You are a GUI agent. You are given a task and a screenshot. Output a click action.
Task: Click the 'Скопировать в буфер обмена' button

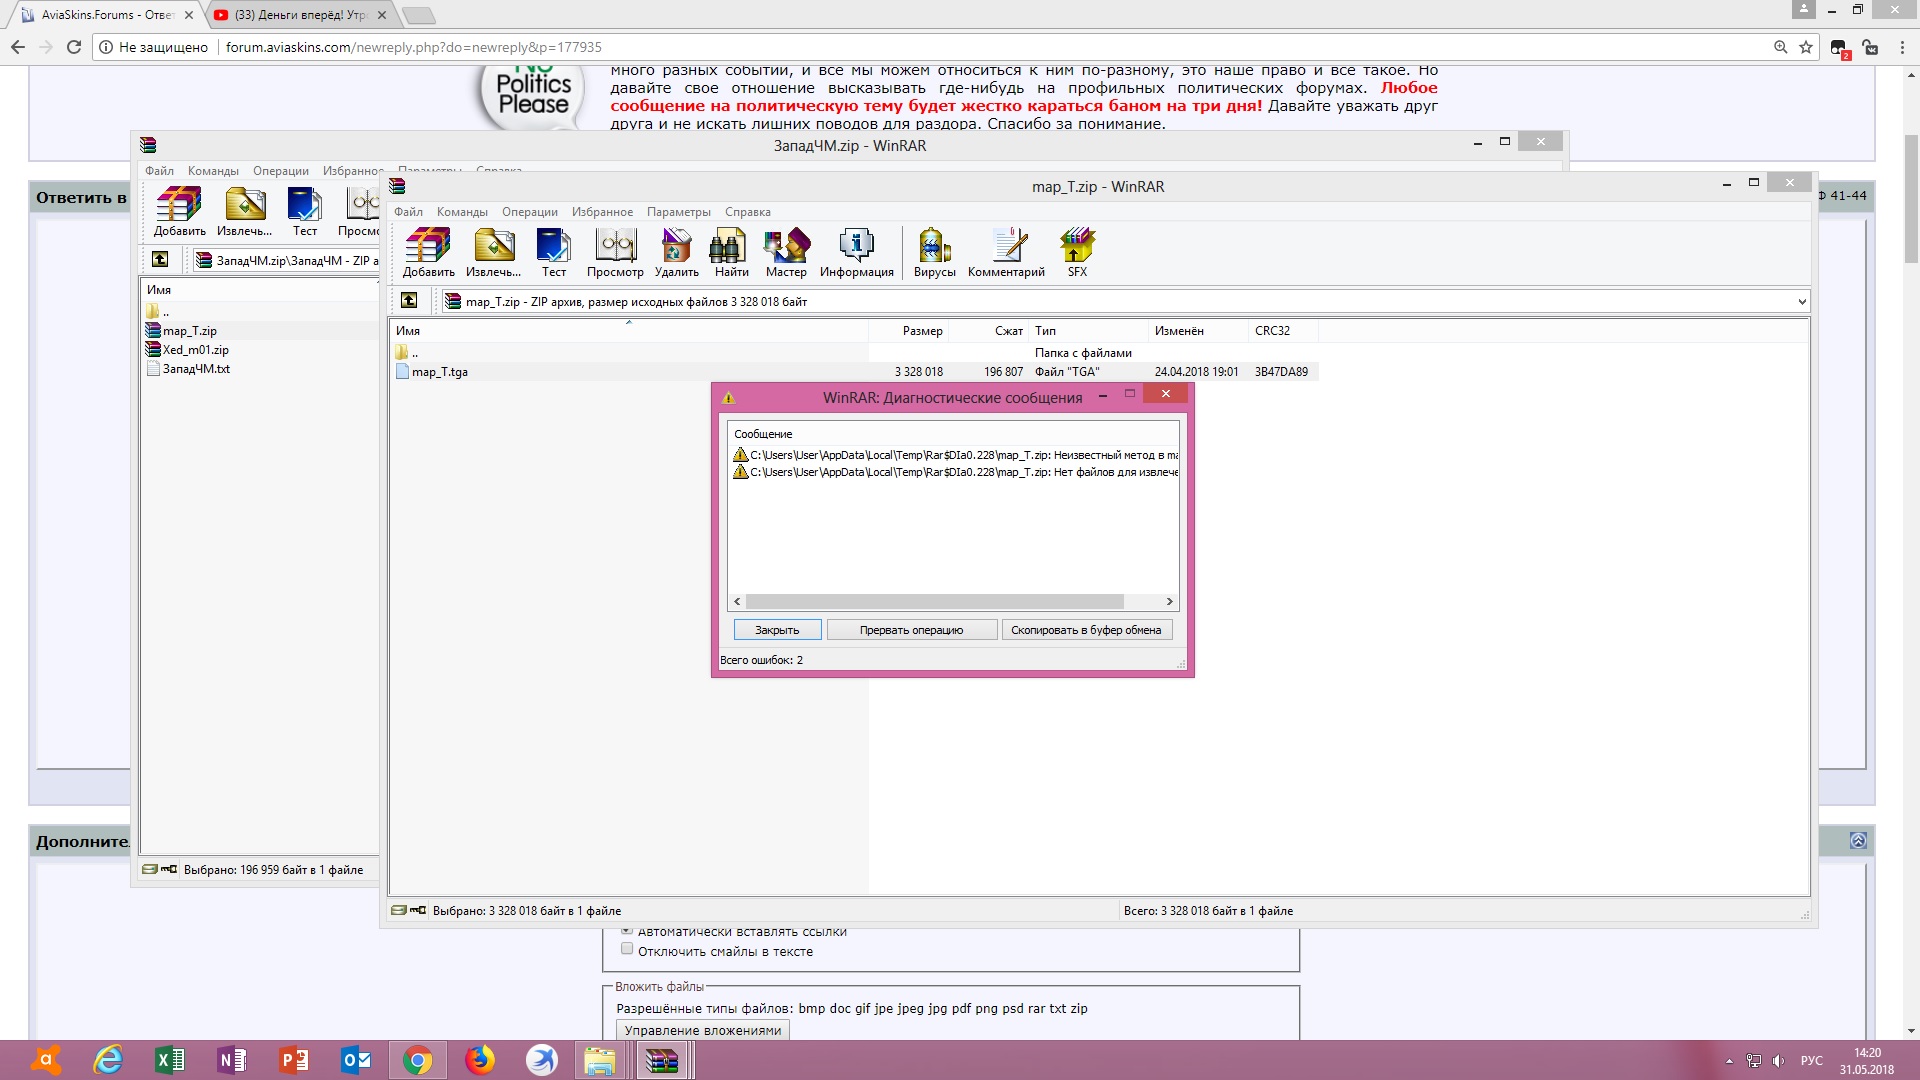1085,630
